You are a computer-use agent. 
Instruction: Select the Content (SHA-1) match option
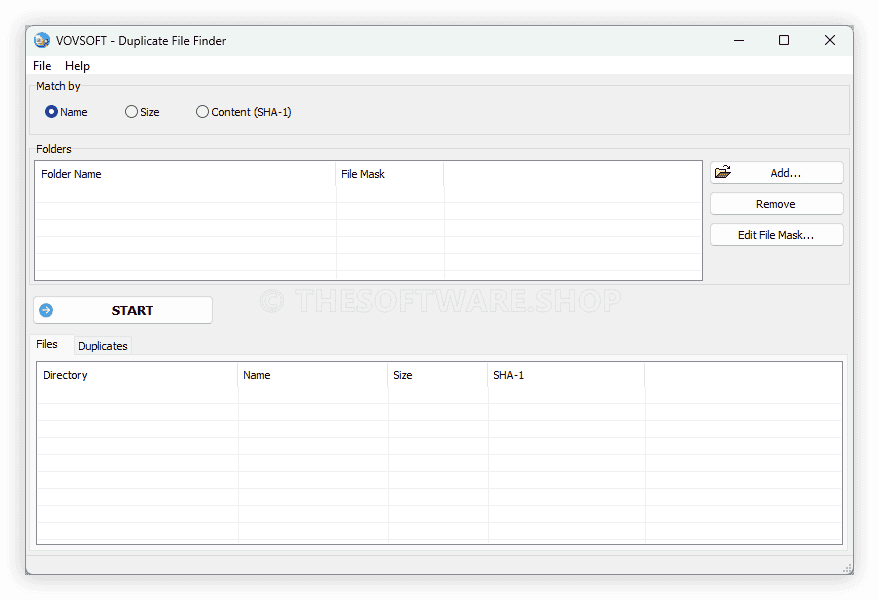coord(244,112)
